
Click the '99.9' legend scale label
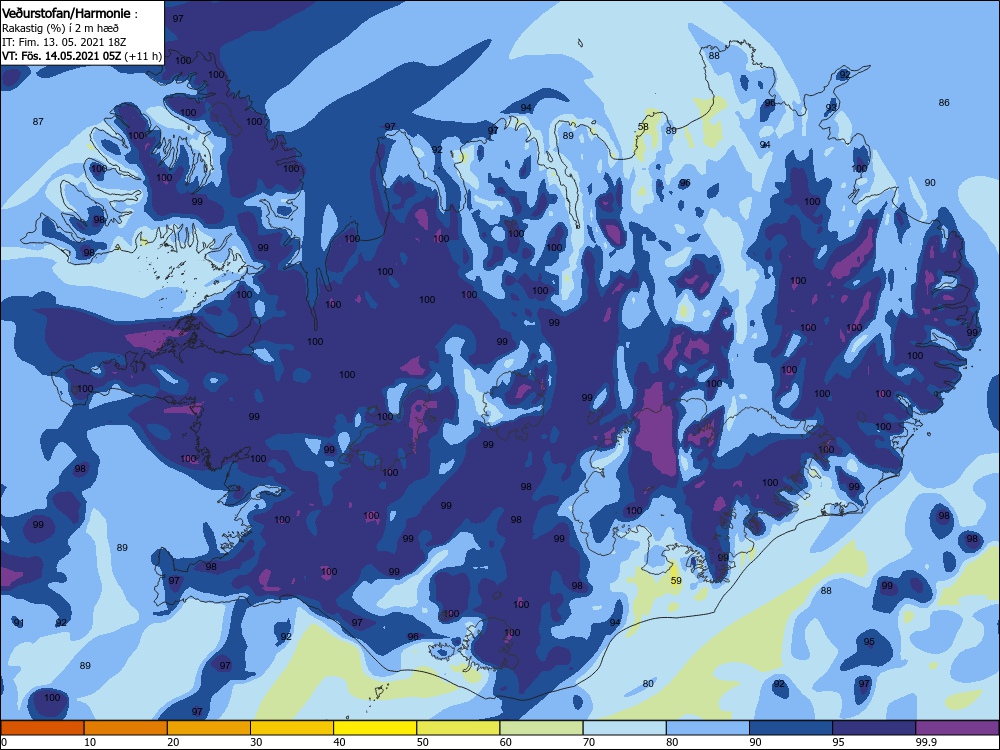click(926, 742)
